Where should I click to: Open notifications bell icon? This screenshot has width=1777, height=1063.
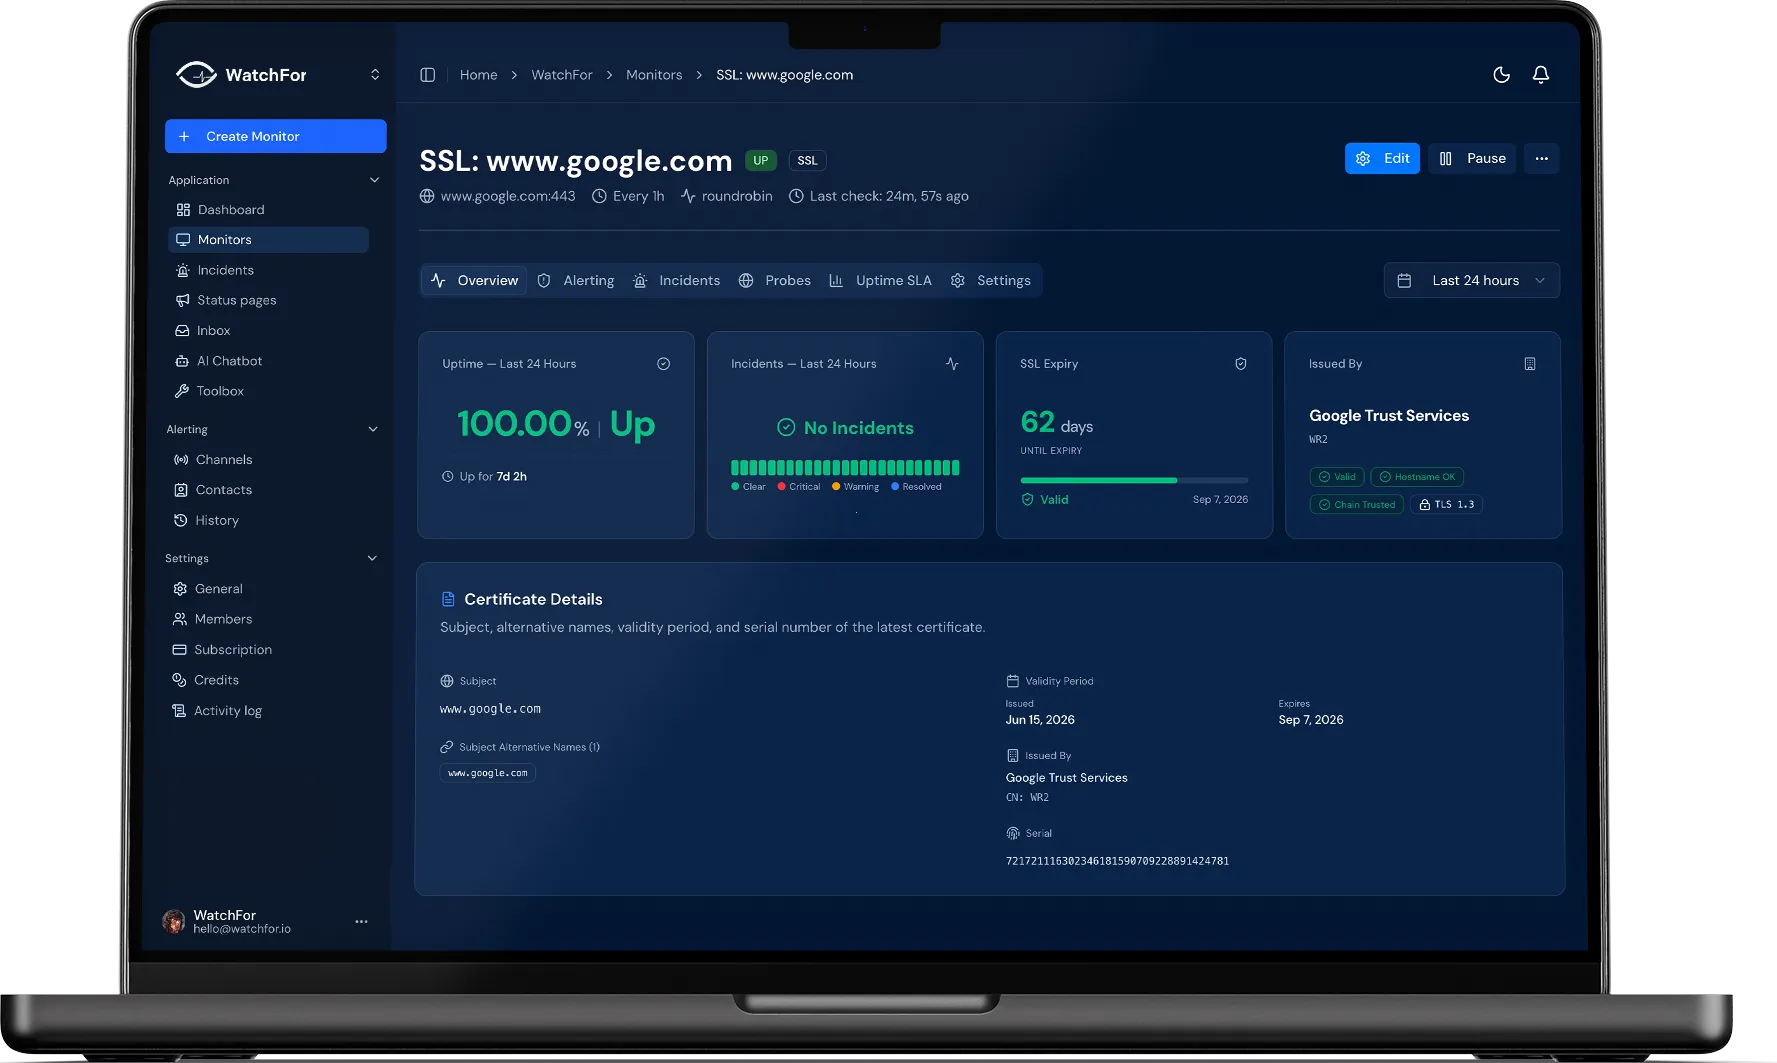1541,75
